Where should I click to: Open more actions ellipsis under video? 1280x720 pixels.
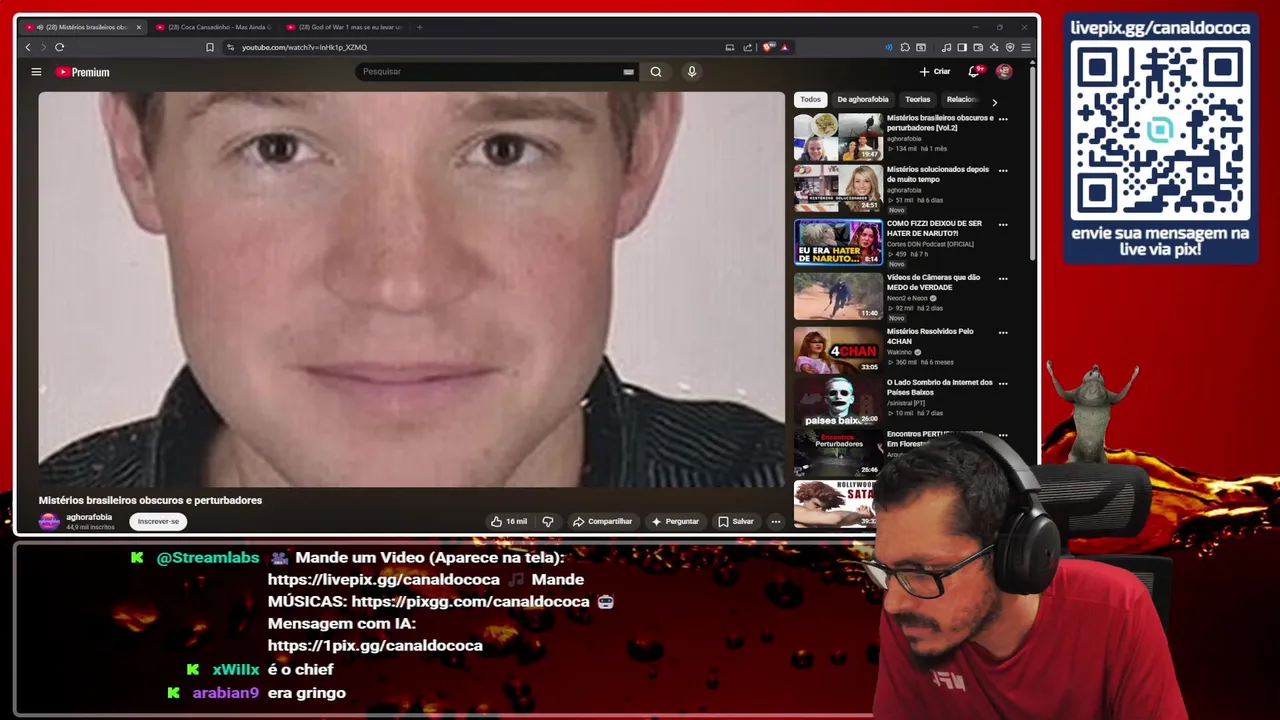tap(775, 521)
